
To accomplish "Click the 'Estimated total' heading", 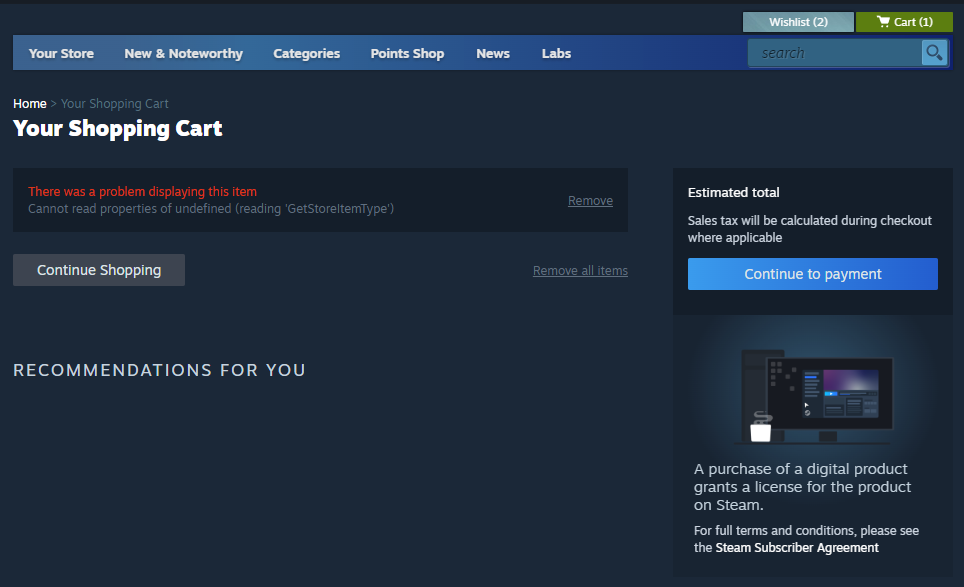I will point(733,192).
